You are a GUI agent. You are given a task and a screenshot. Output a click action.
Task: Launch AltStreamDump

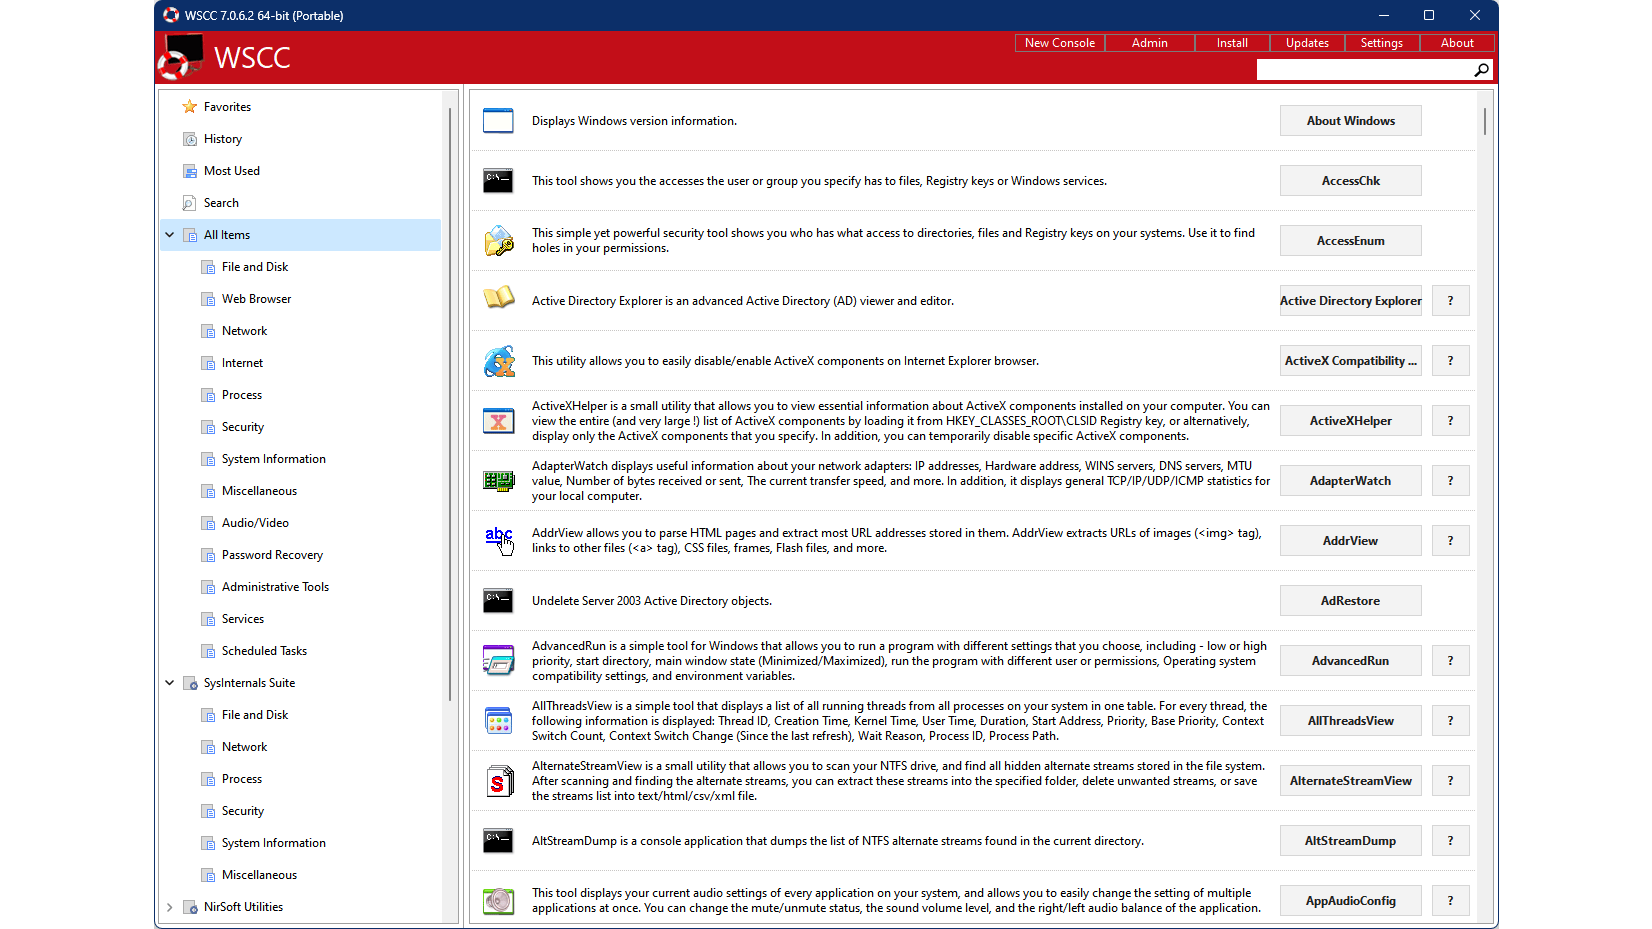tap(1350, 841)
